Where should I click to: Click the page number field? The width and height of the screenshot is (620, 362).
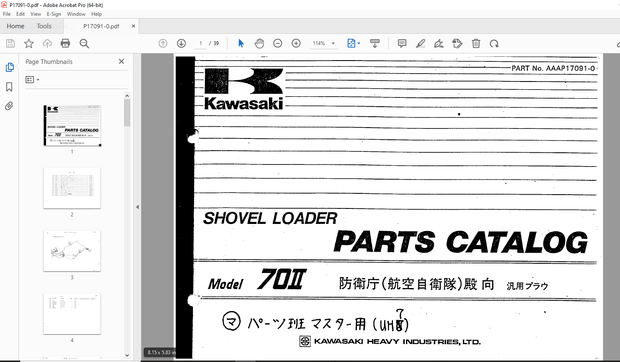pyautogui.click(x=200, y=43)
